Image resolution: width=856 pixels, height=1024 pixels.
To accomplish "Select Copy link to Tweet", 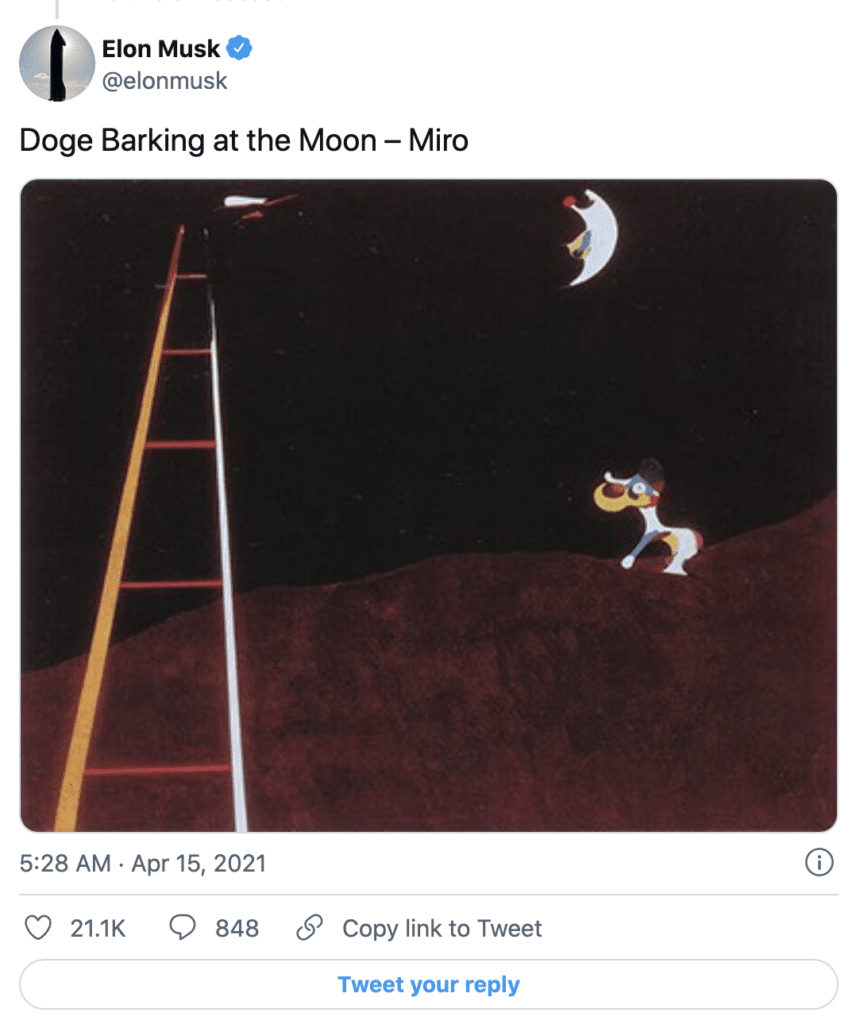I will (442, 928).
